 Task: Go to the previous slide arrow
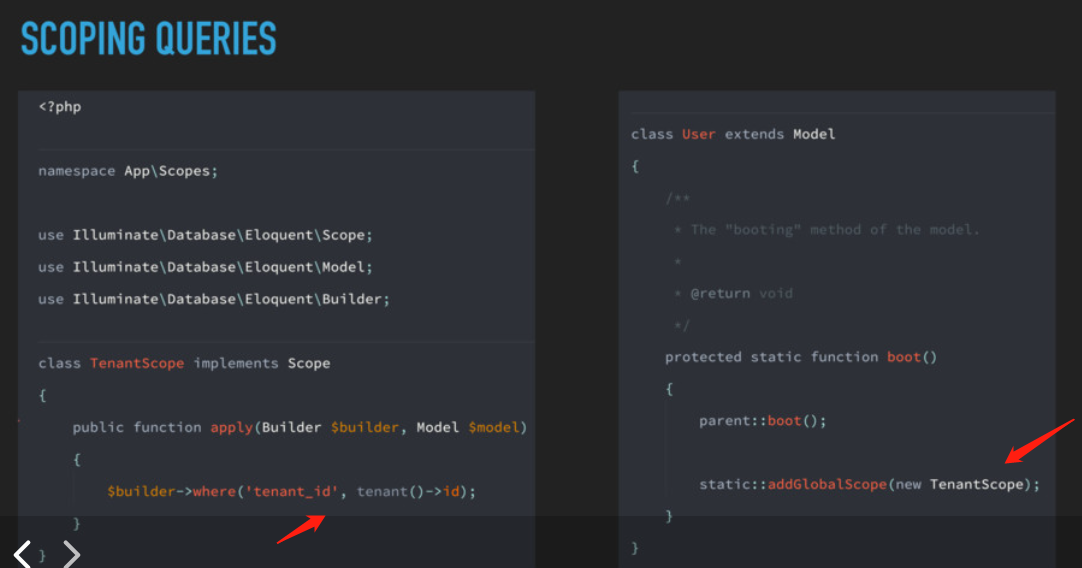tap(23, 554)
